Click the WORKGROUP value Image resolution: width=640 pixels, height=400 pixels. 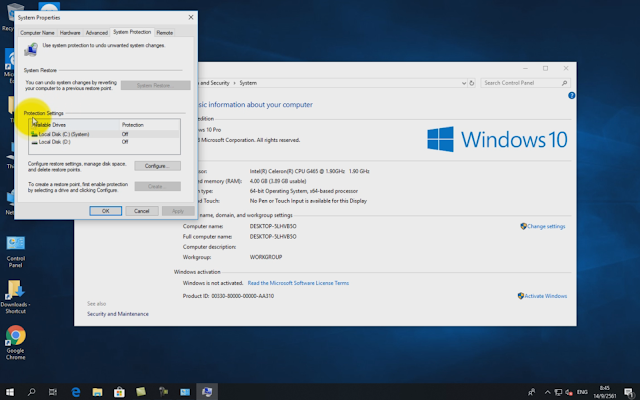(x=266, y=257)
